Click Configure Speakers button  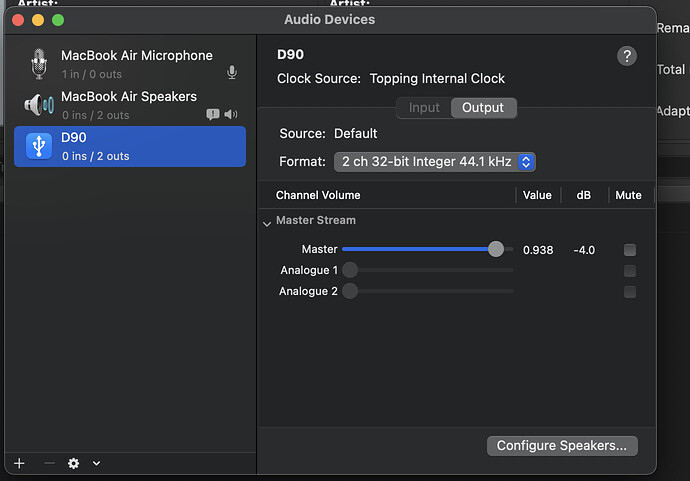pyautogui.click(x=562, y=446)
